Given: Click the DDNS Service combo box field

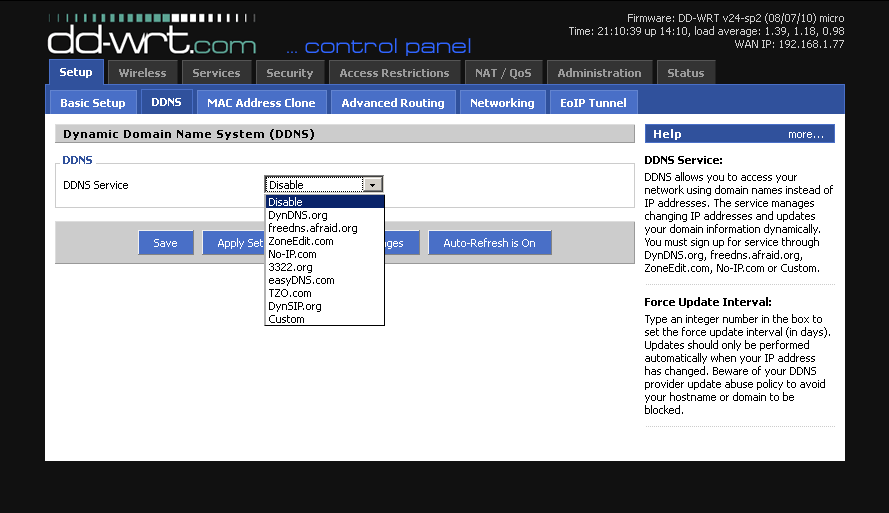Looking at the screenshot, I should coord(324,185).
